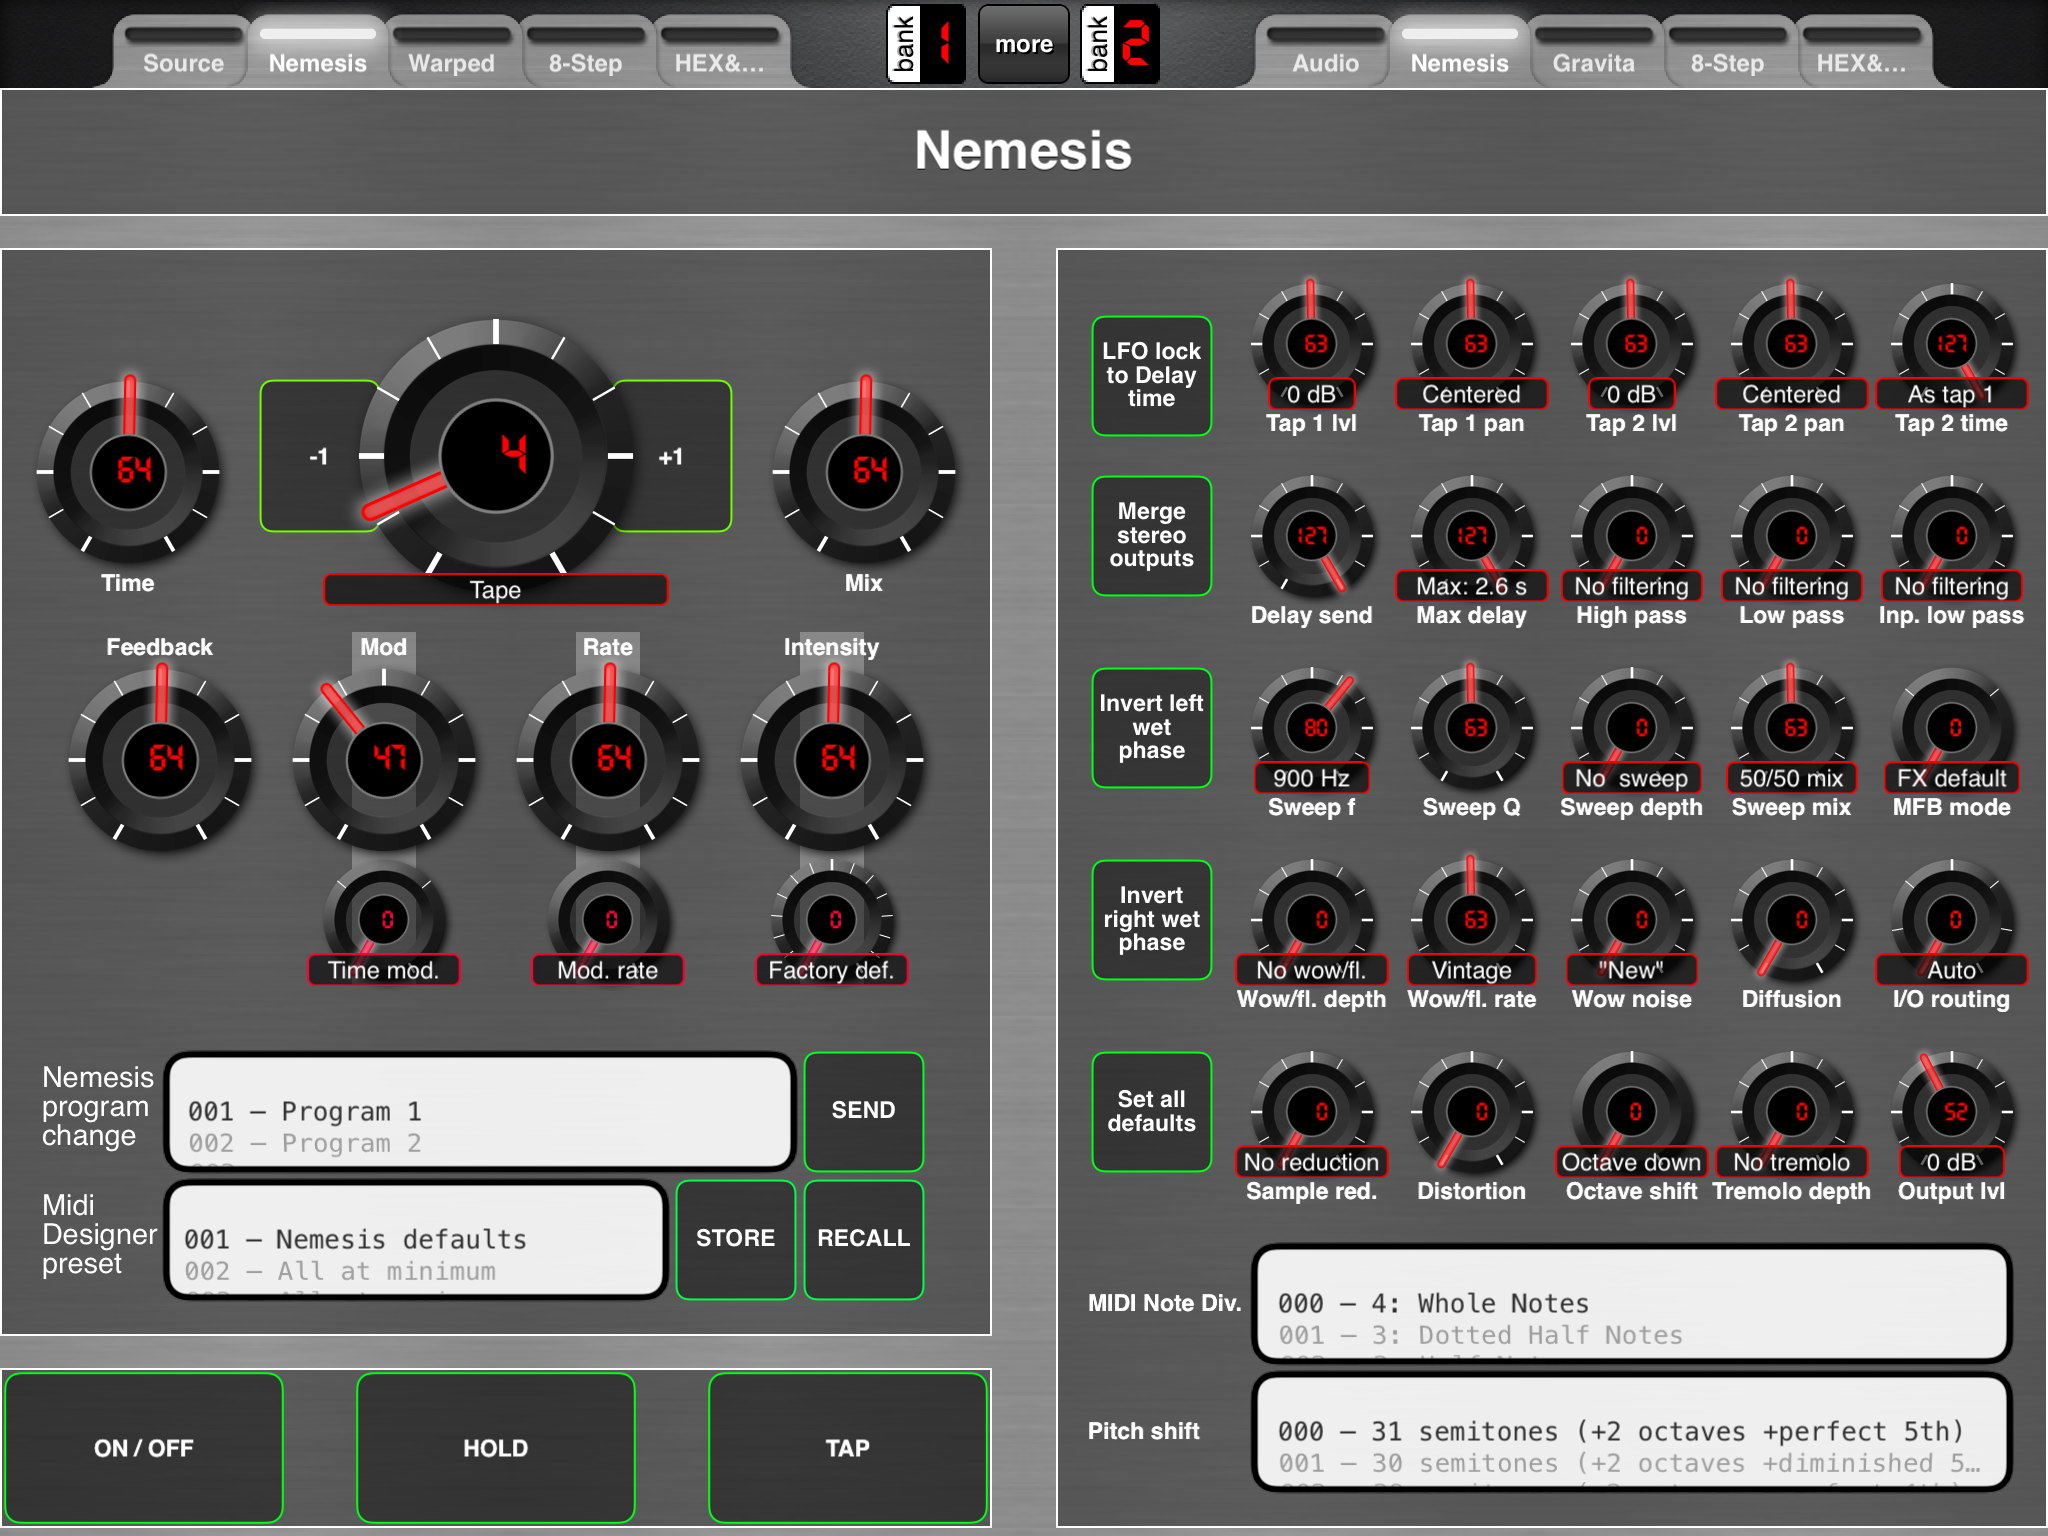2048x1536 pixels.
Task: Click the Max delay knob
Action: coord(1472,536)
